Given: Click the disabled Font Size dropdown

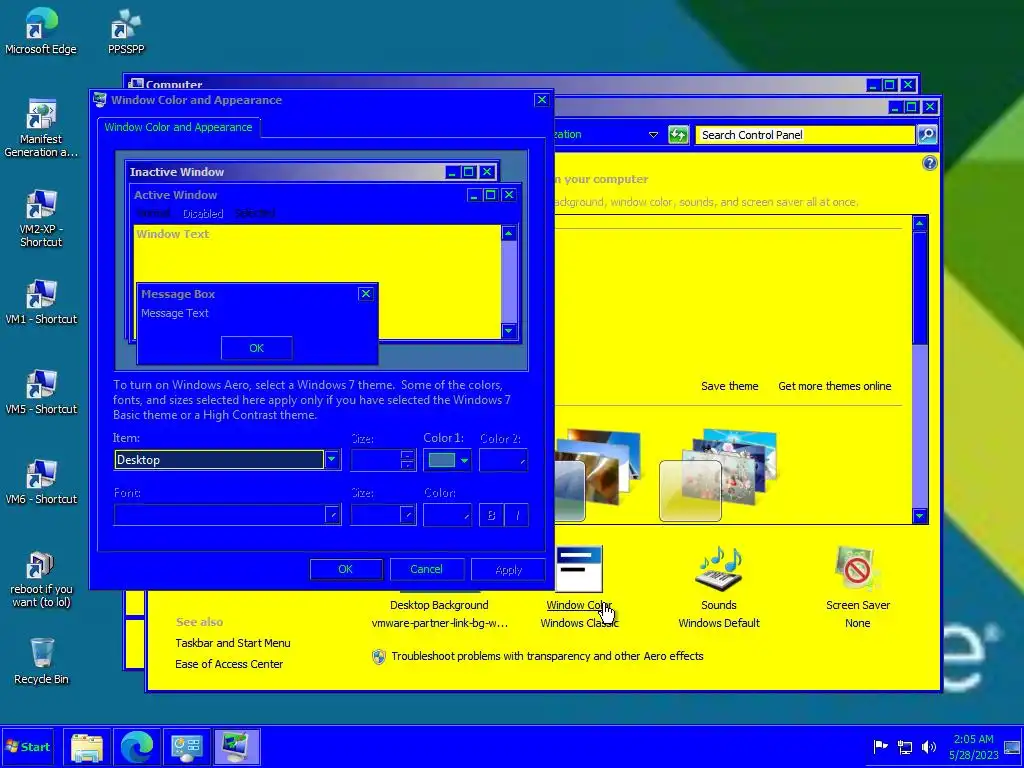Looking at the screenshot, I should 383,515.
